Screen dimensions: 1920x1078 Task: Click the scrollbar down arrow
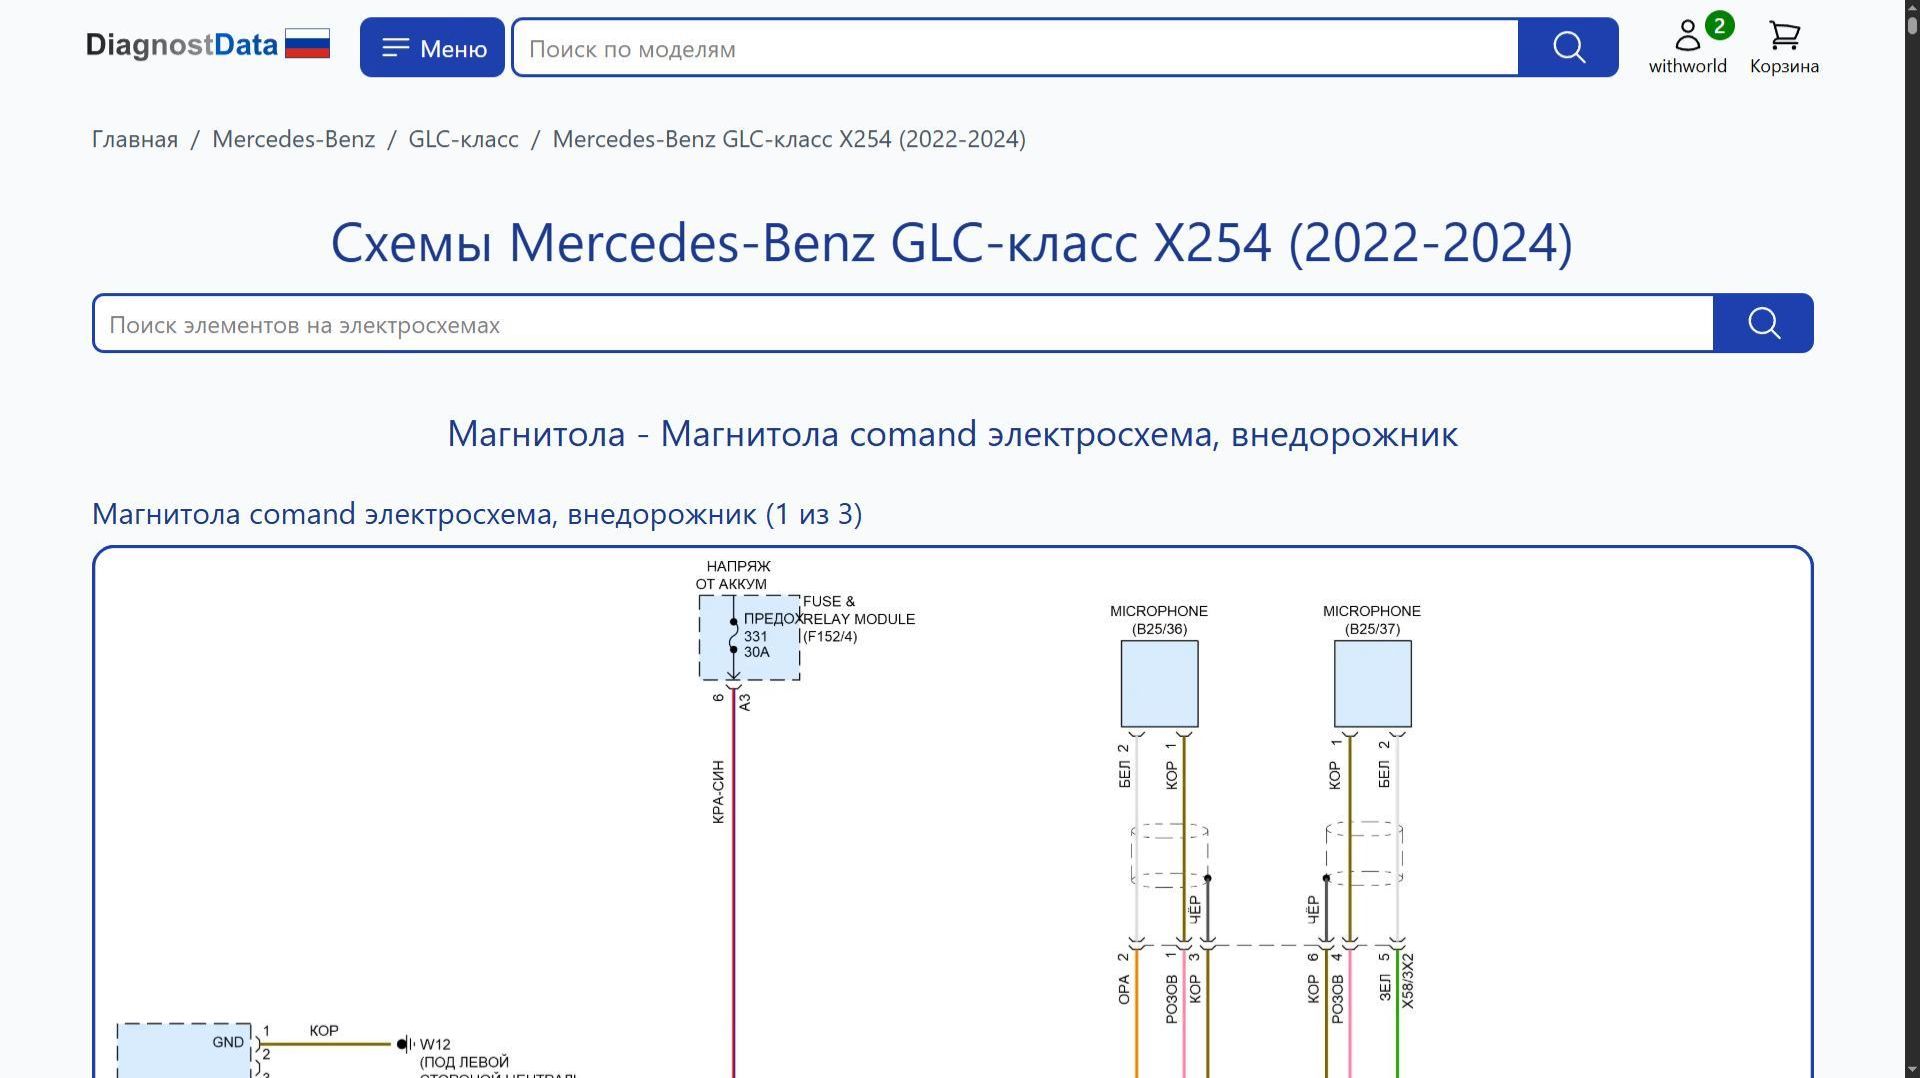[x=1912, y=1069]
